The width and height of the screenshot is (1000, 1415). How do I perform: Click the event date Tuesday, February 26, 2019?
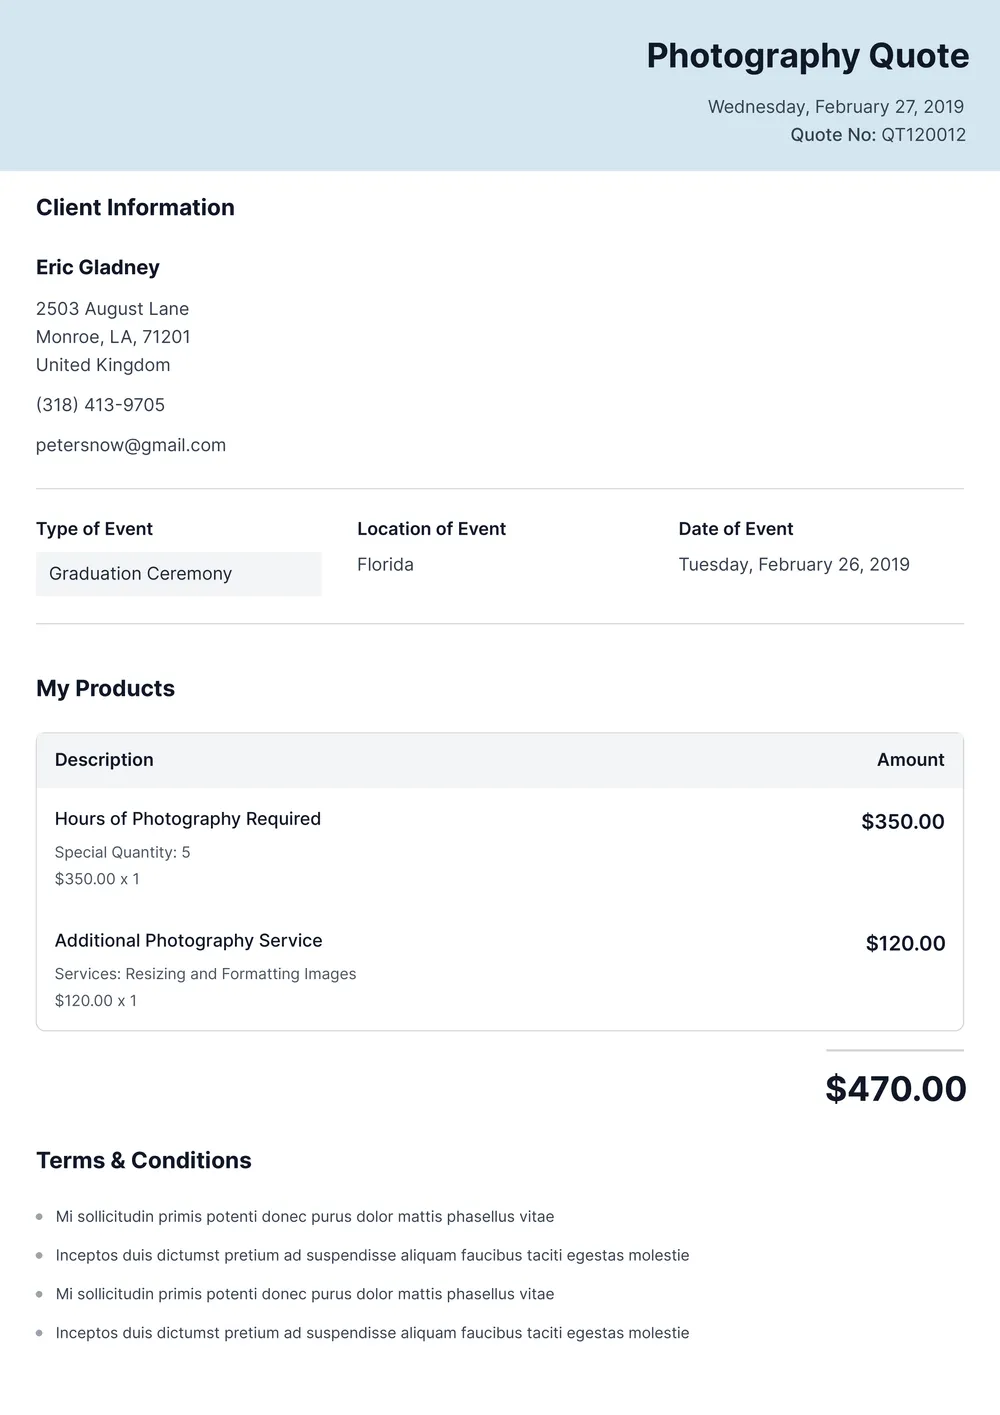(794, 565)
